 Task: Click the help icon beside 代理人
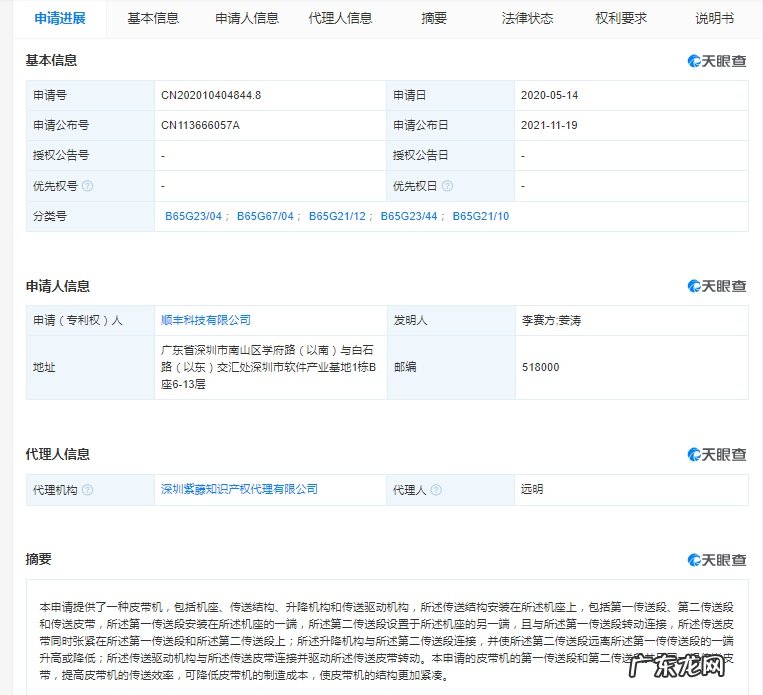[436, 490]
